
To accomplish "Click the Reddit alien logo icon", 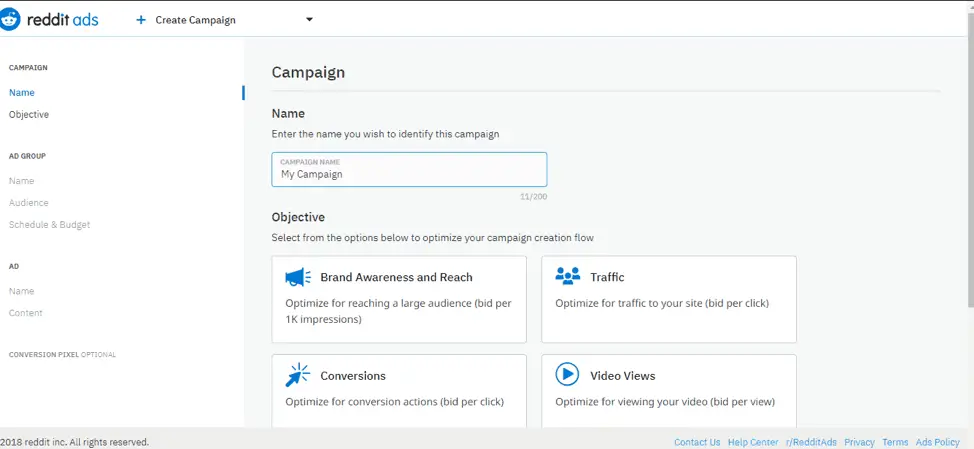I will click(11, 20).
